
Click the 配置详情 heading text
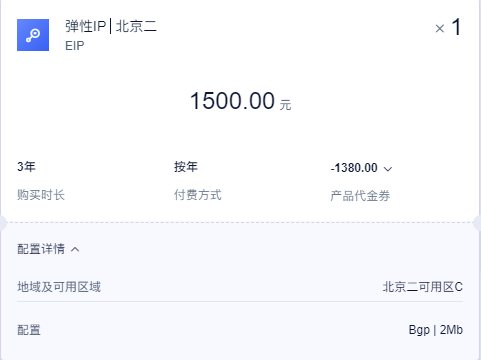[41, 249]
